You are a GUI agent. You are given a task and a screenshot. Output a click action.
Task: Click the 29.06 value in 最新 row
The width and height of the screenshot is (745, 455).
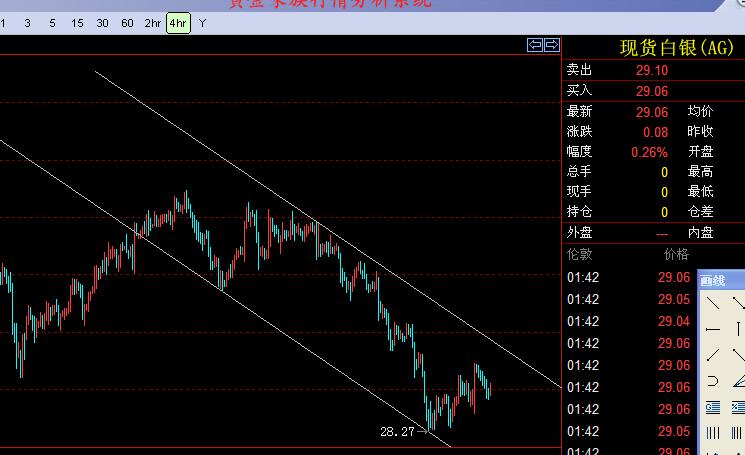(x=652, y=112)
